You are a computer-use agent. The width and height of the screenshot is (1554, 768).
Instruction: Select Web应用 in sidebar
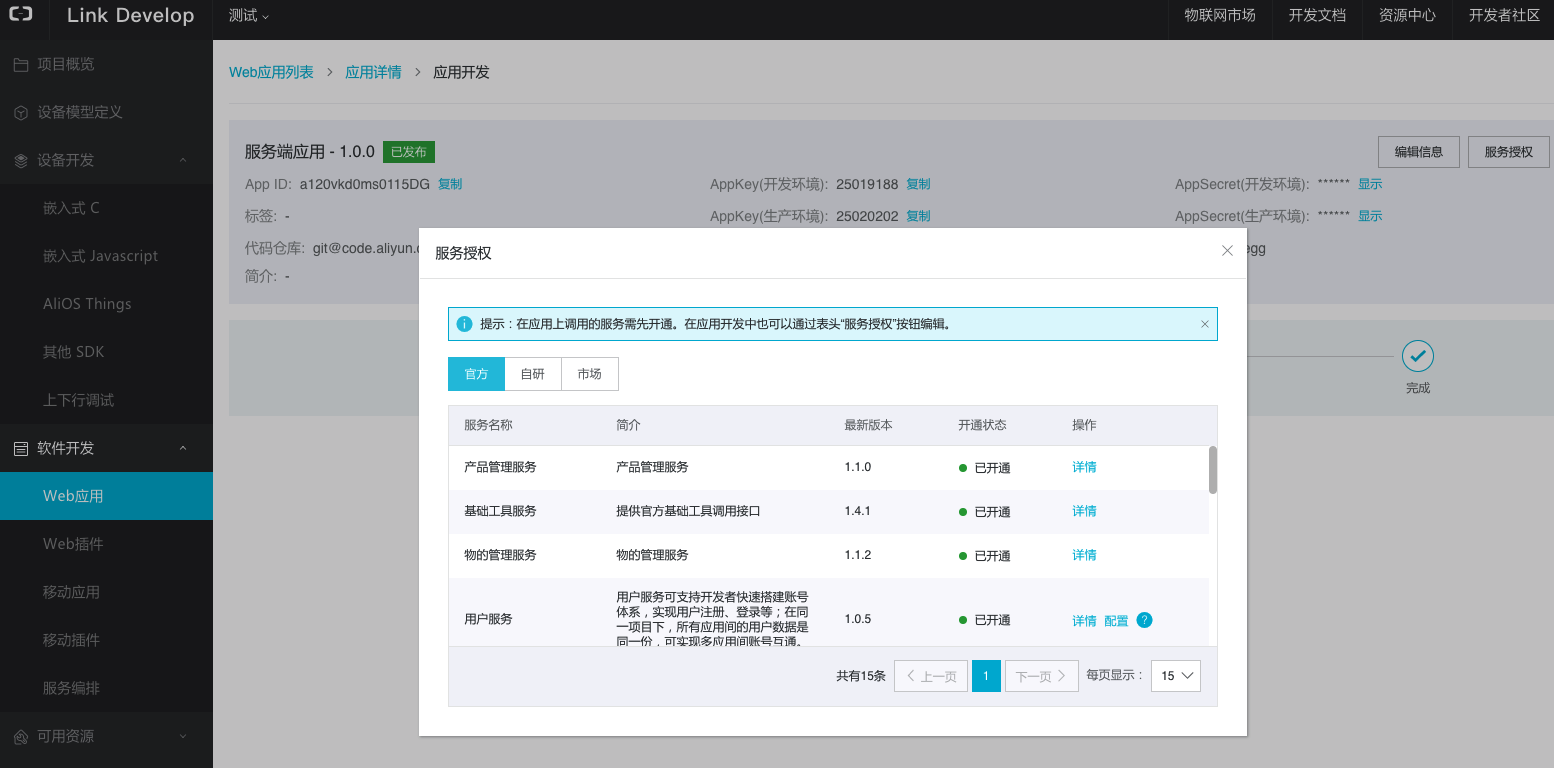click(x=106, y=496)
